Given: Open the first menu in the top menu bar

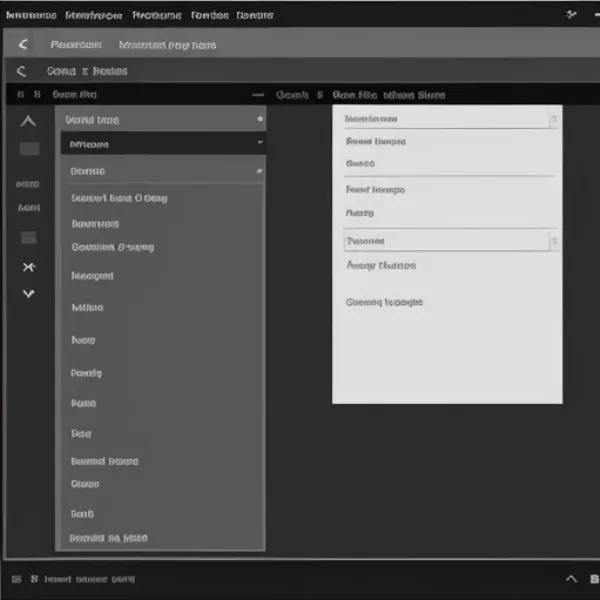Looking at the screenshot, I should point(30,16).
